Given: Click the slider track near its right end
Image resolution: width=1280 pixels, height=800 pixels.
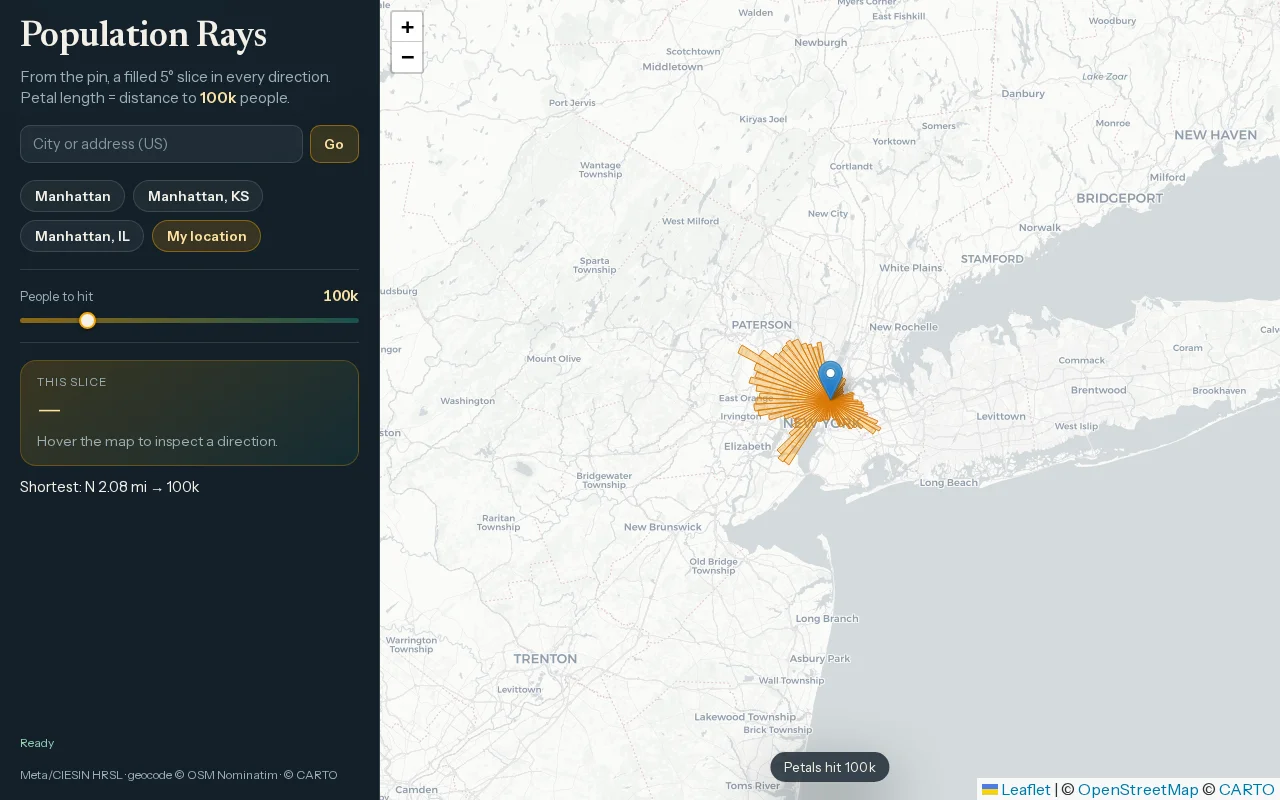Looking at the screenshot, I should pyautogui.click(x=345, y=320).
